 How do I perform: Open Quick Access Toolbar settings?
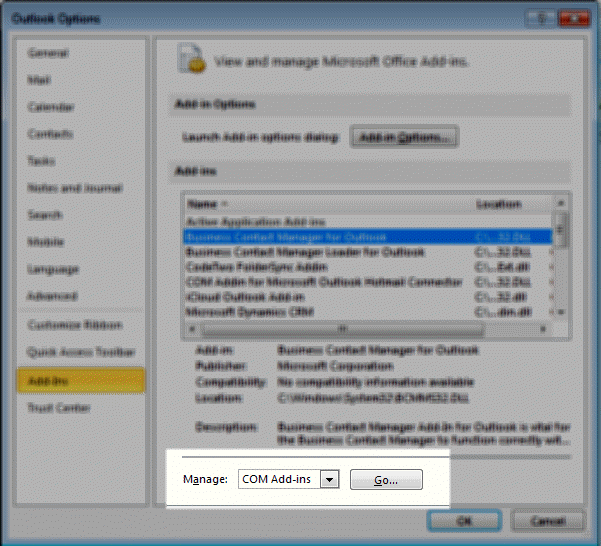pyautogui.click(x=81, y=353)
